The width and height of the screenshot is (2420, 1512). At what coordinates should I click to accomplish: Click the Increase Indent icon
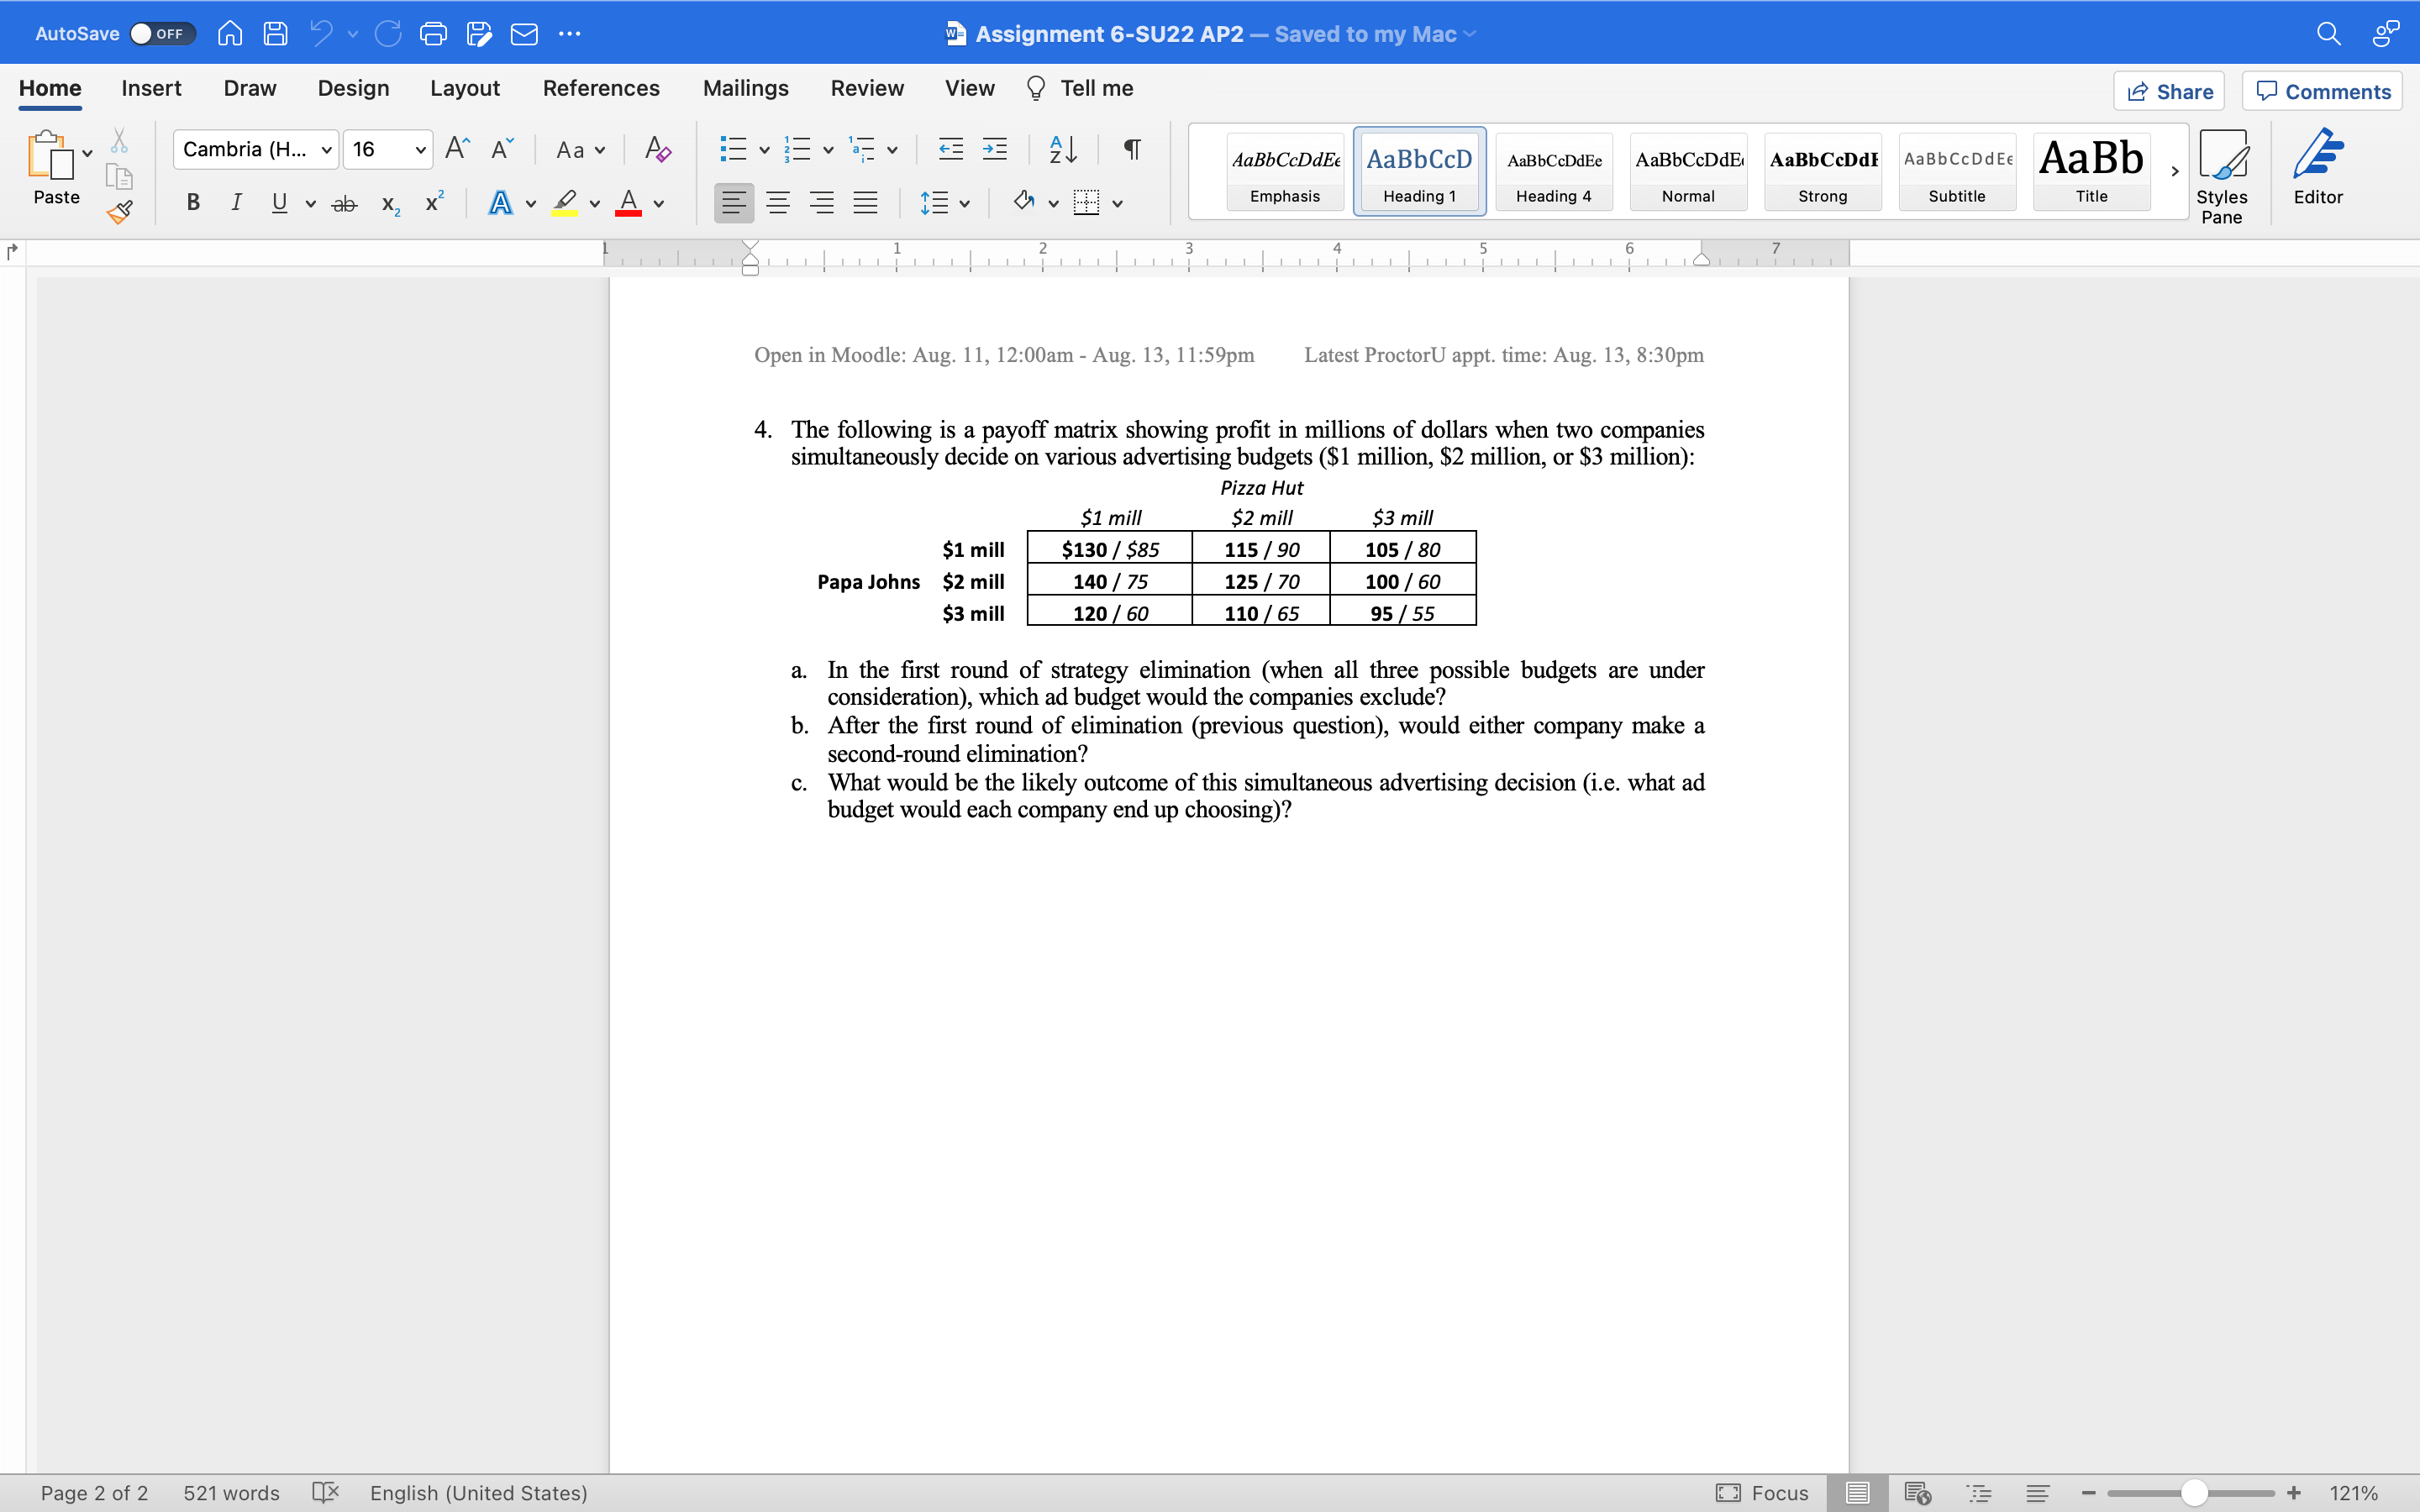pyautogui.click(x=994, y=149)
